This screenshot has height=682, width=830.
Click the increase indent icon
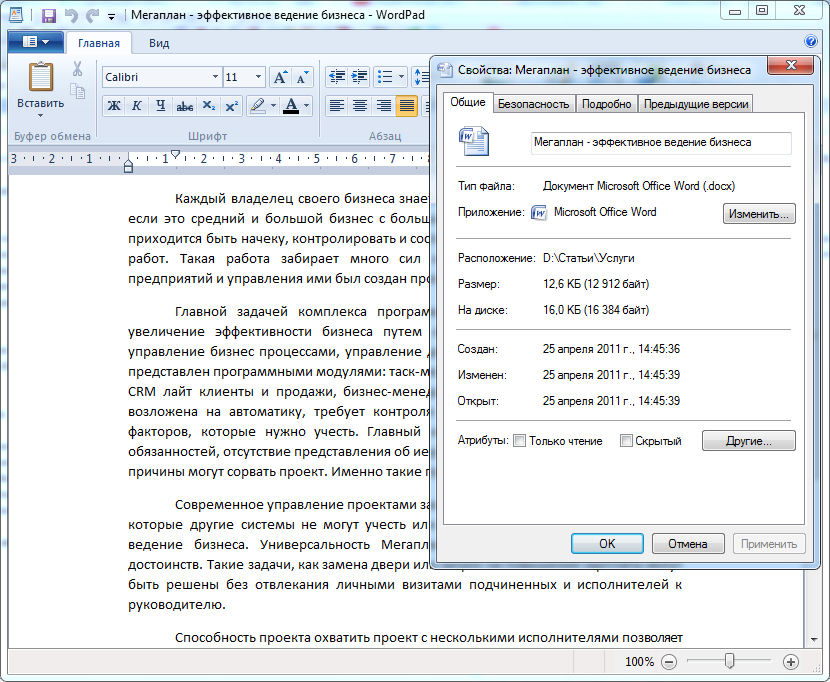click(359, 77)
